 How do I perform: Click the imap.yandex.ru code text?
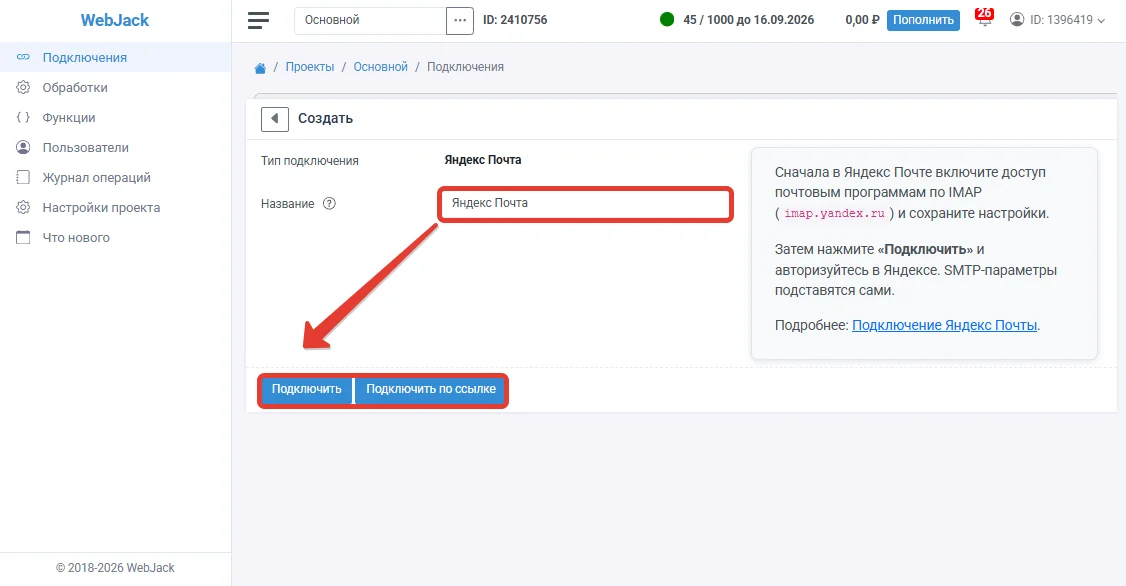tap(834, 213)
